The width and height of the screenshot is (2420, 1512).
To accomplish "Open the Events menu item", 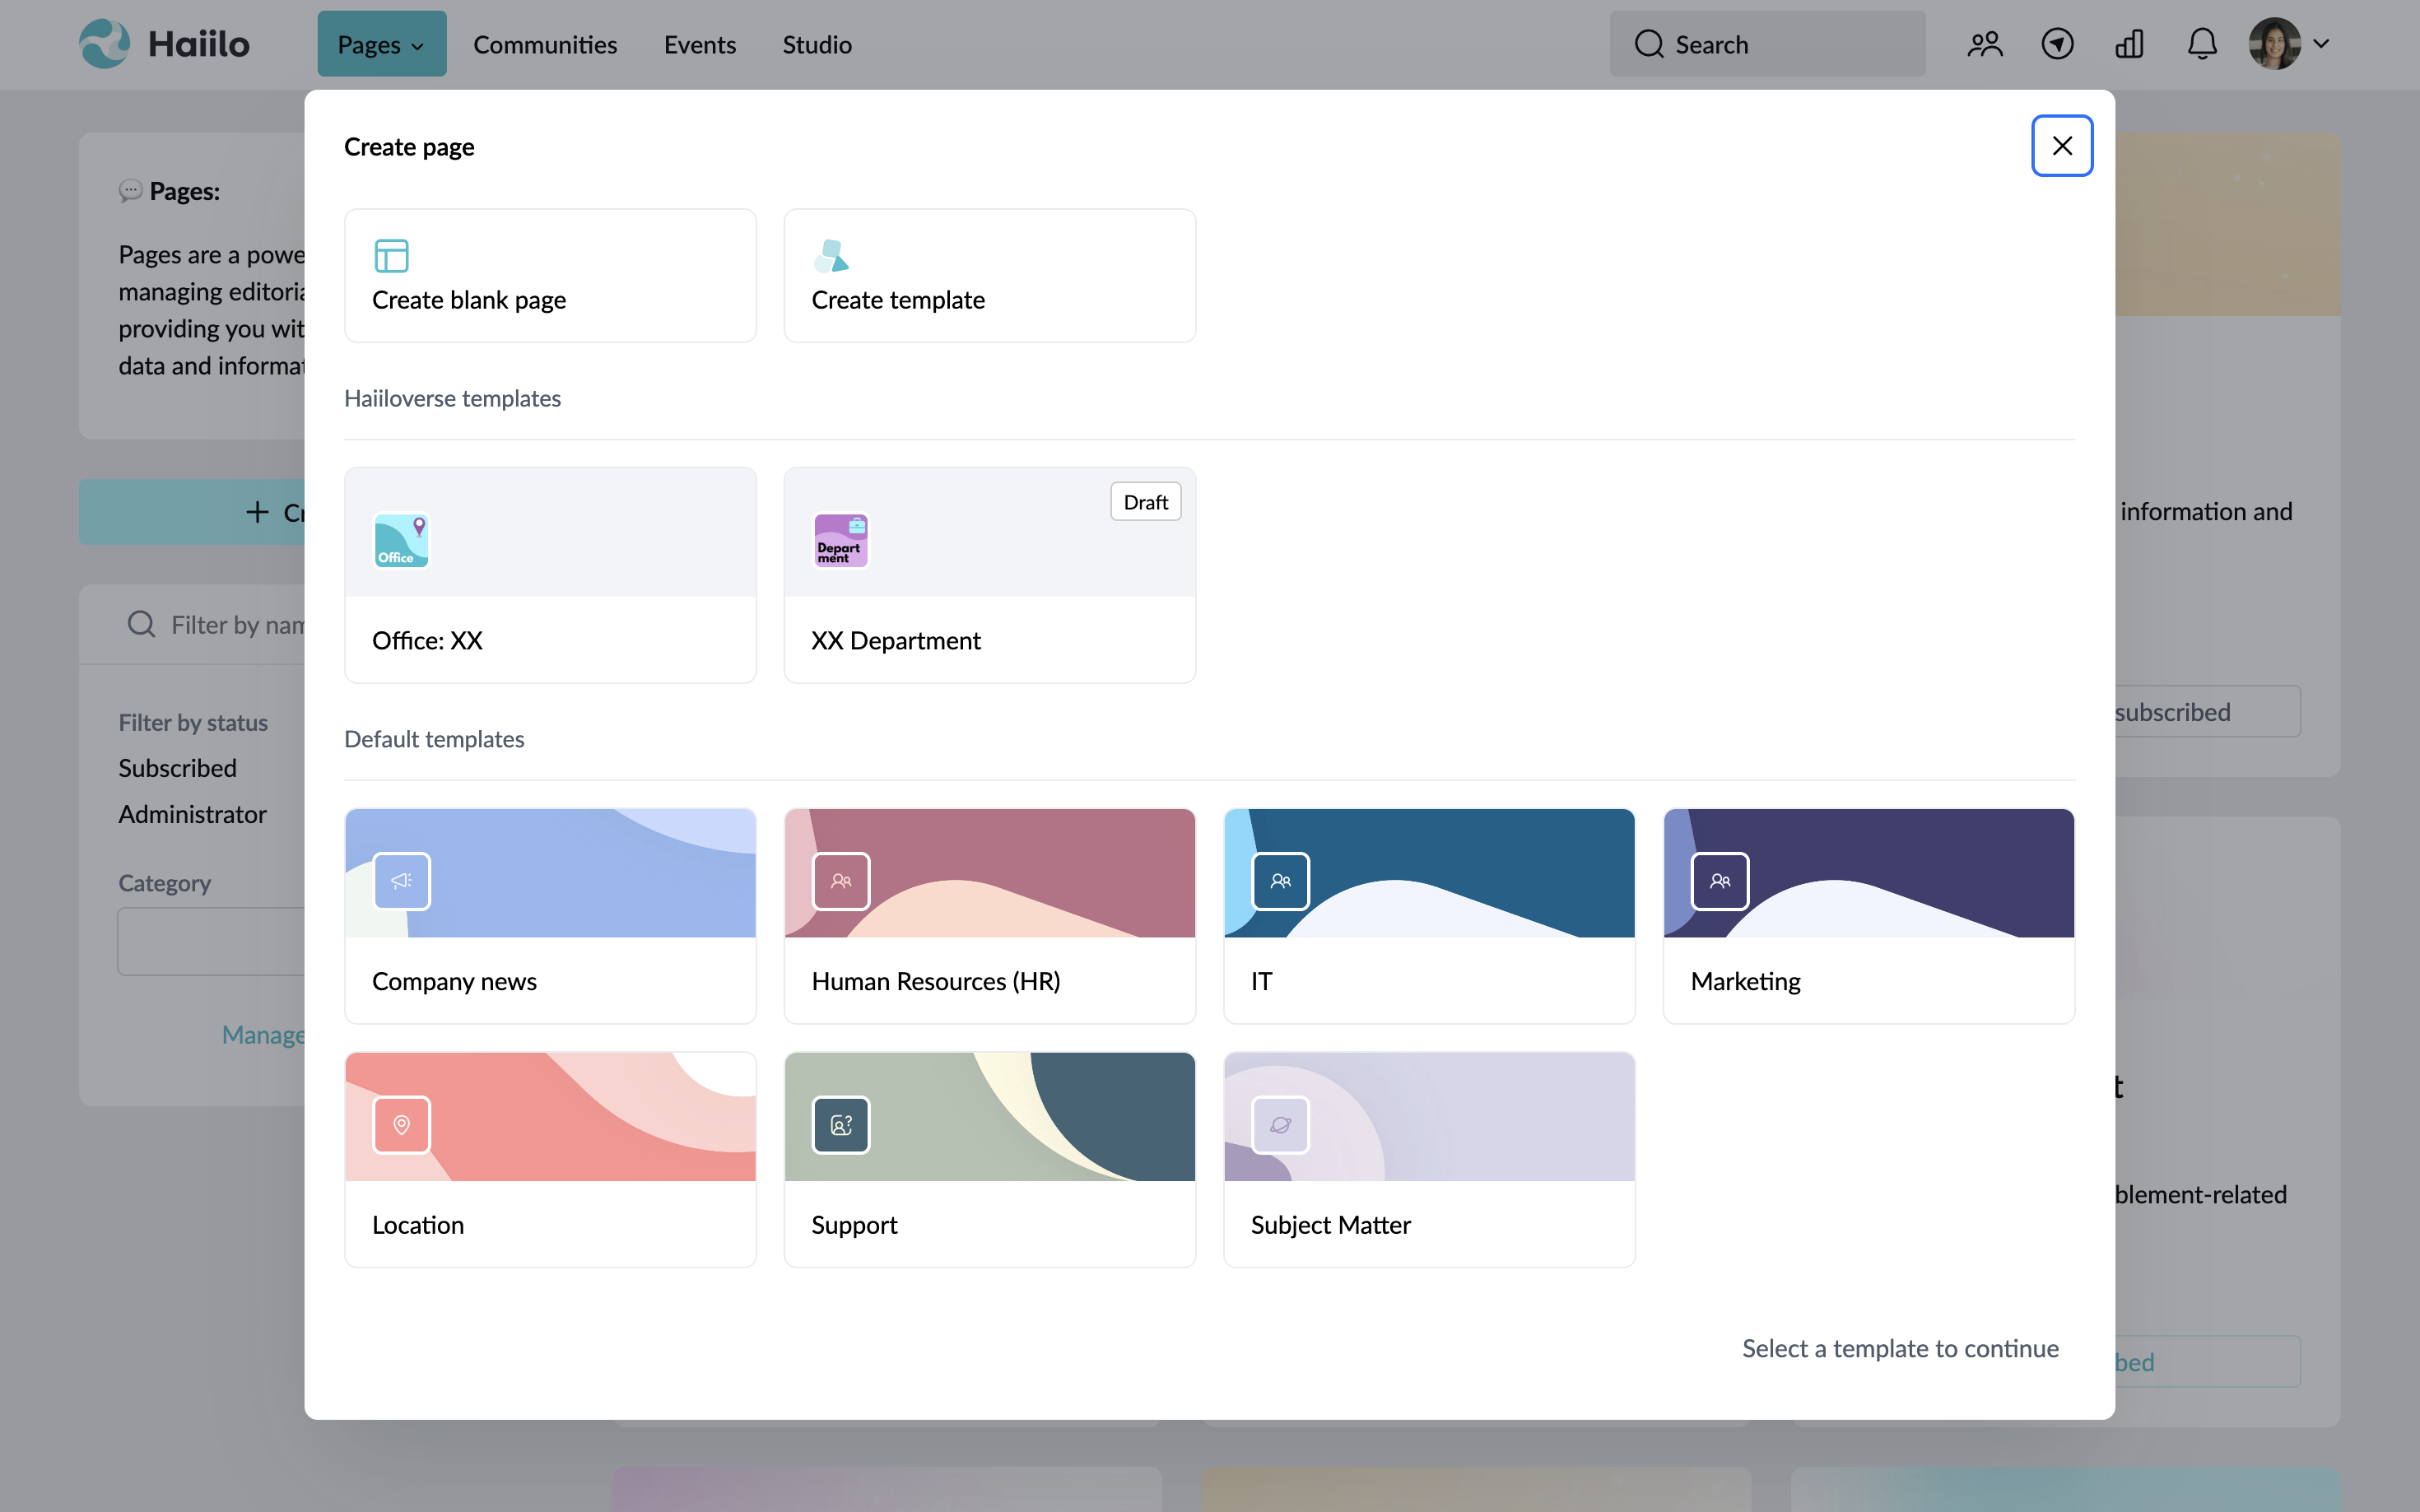I will pyautogui.click(x=699, y=44).
